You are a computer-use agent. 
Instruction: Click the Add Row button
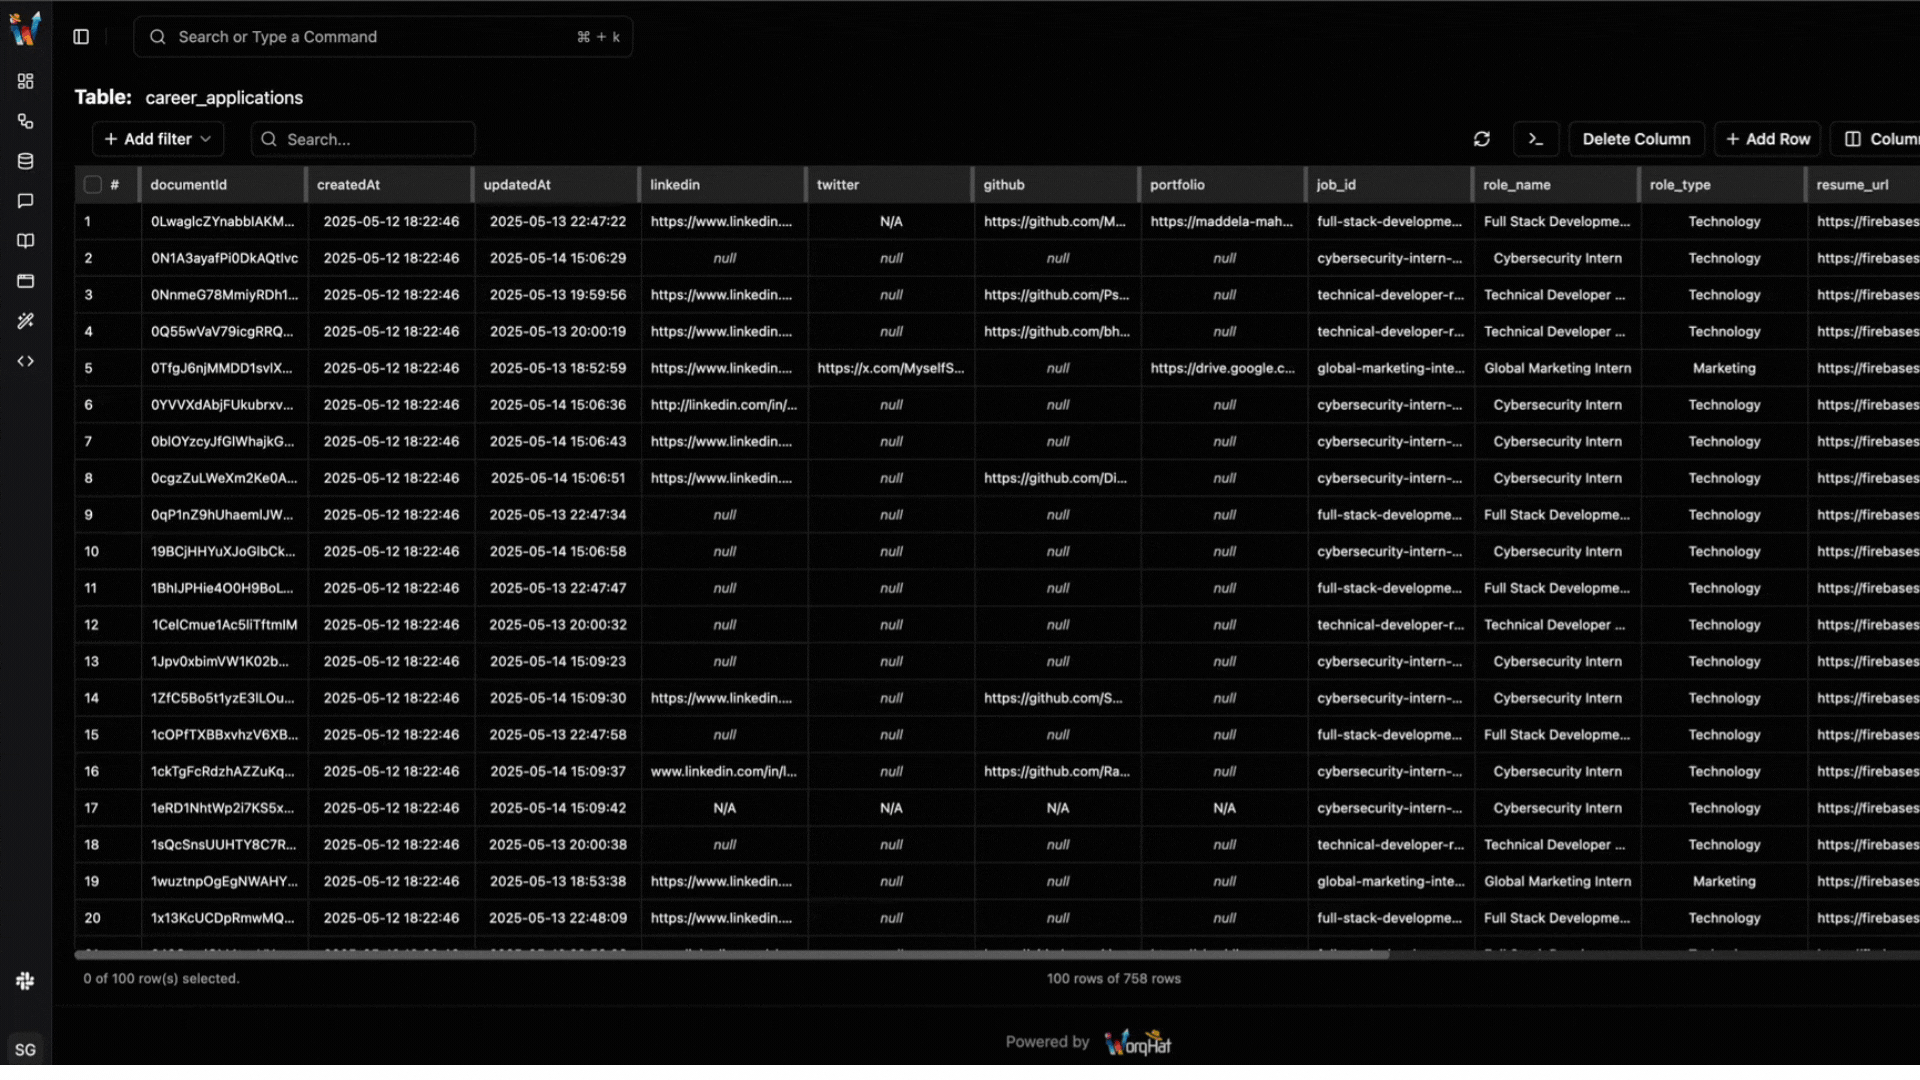(1767, 139)
